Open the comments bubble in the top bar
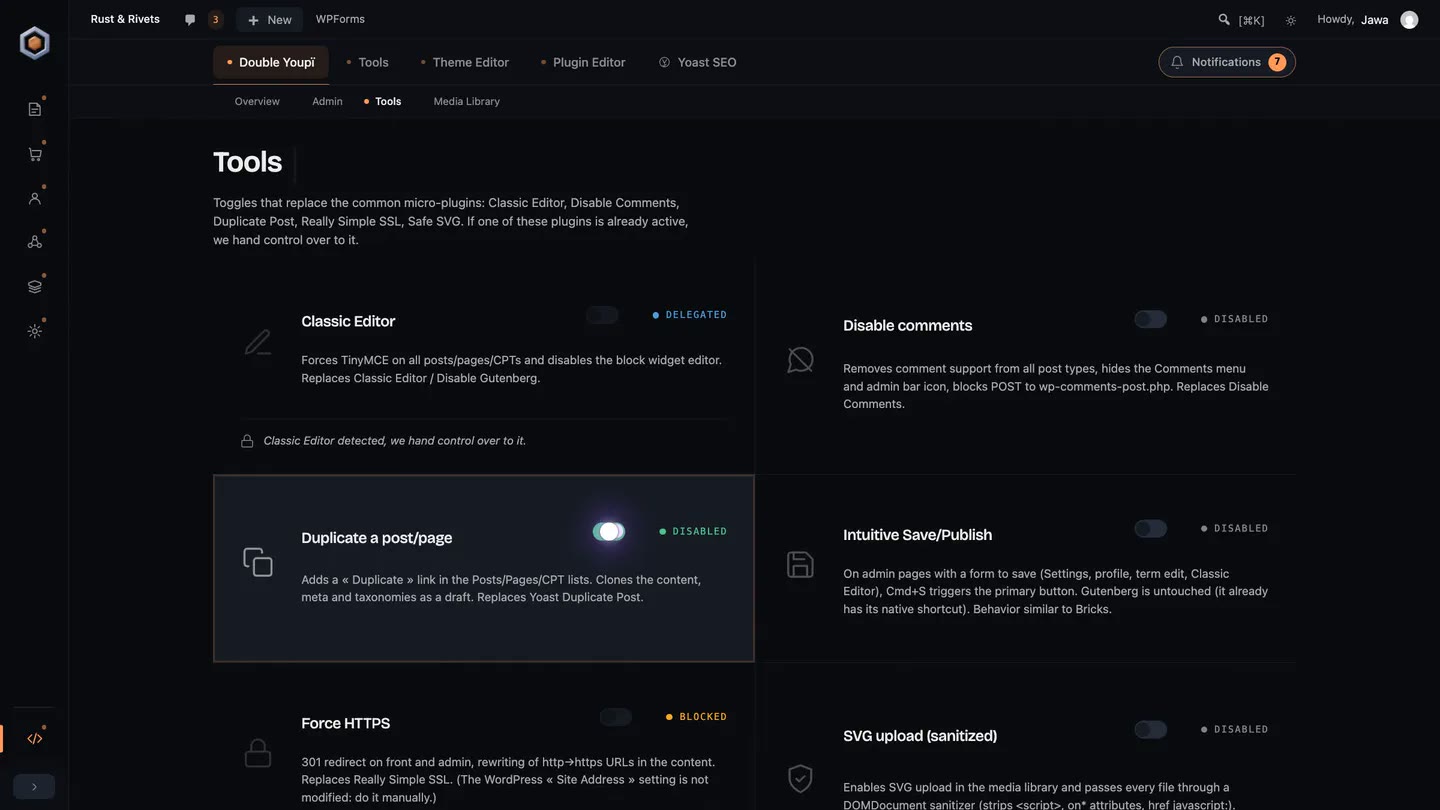Viewport: 1440px width, 810px height. tap(190, 19)
